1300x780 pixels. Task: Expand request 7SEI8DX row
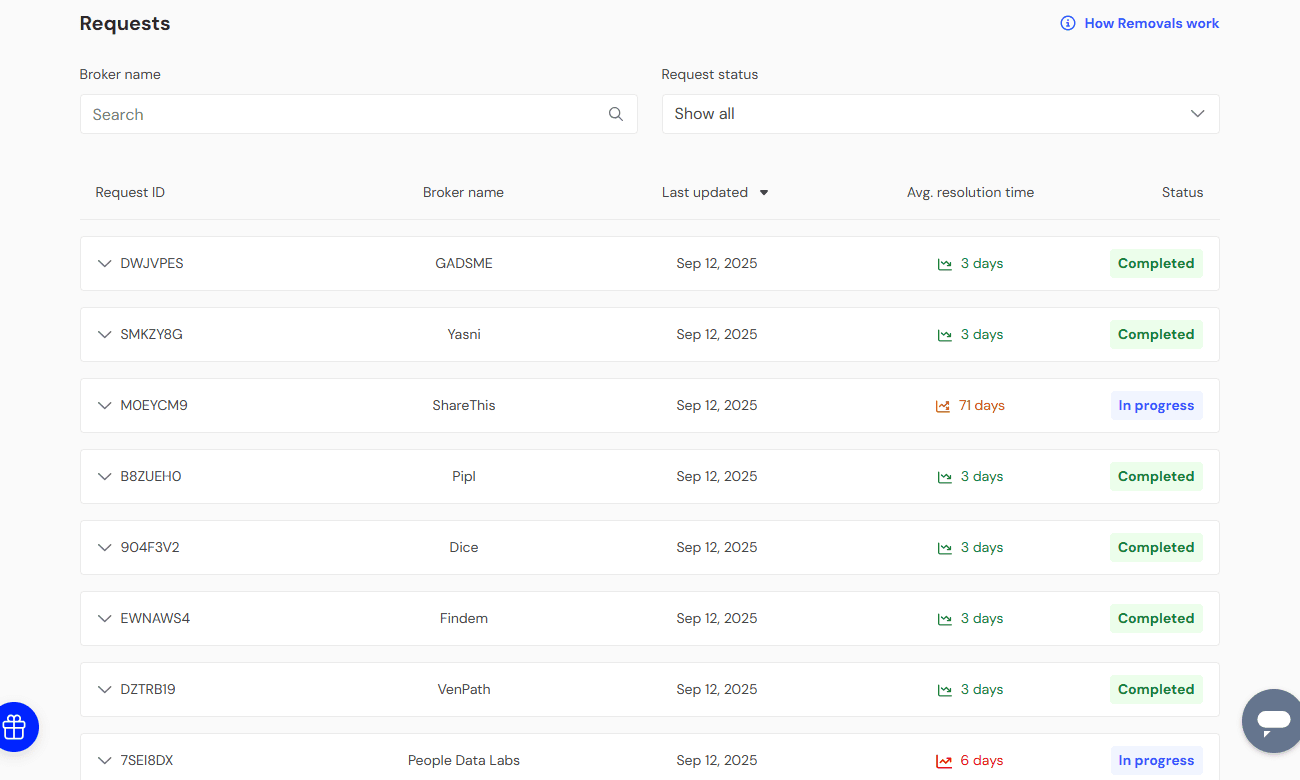point(104,761)
